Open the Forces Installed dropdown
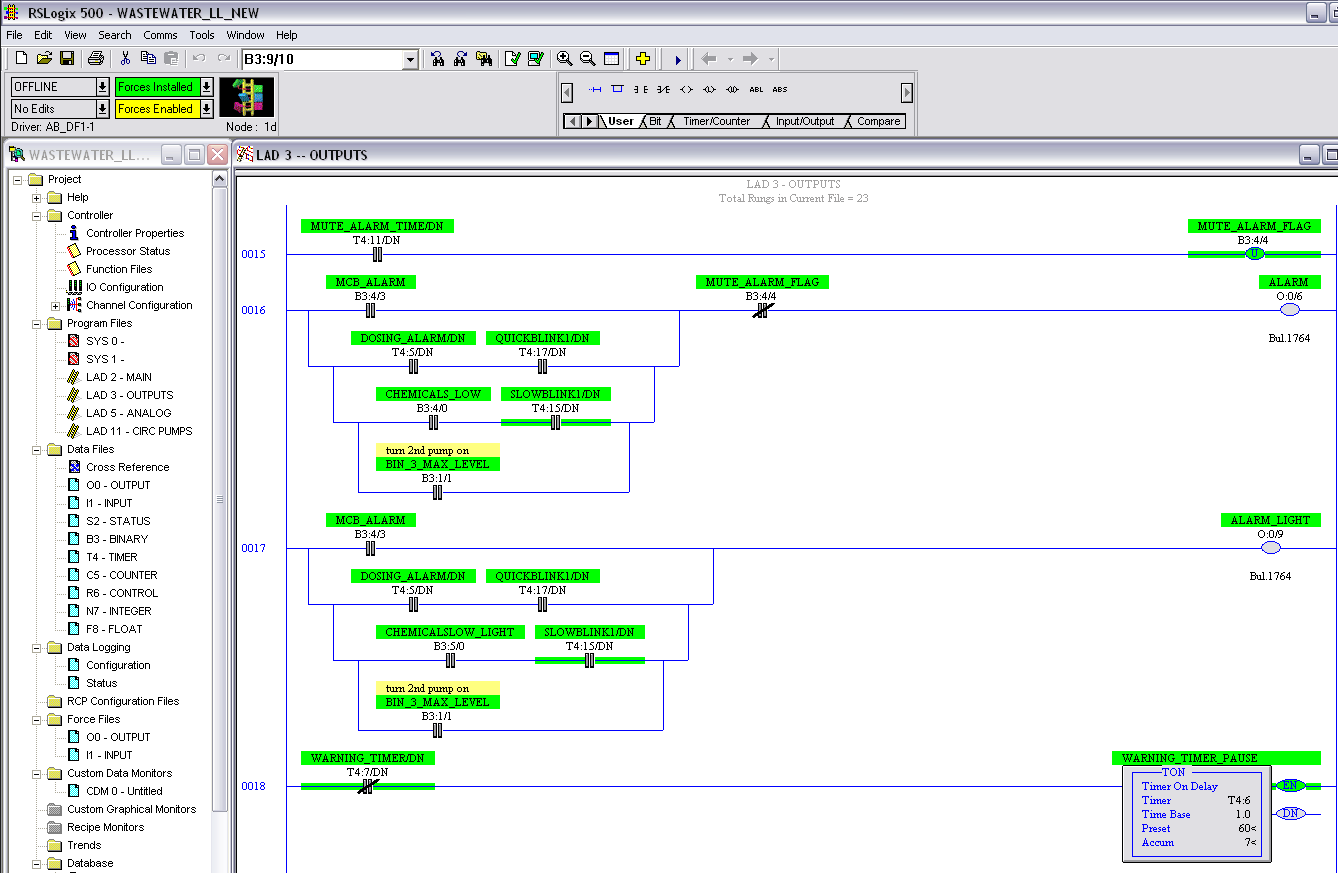The image size is (1338, 873). [206, 87]
